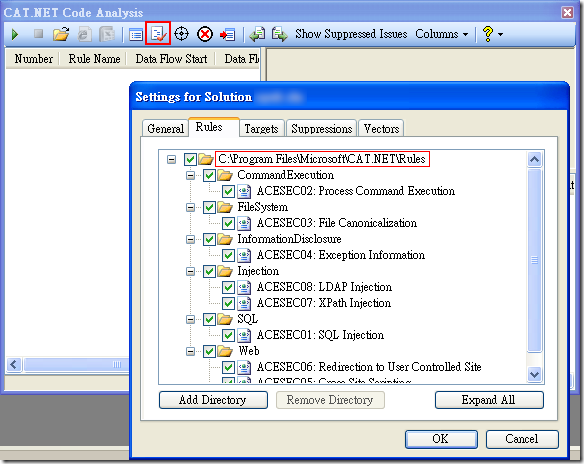Disable ACESEC01 SQL Injection checkbox
Image resolution: width=584 pixels, height=464 pixels.
(228, 336)
